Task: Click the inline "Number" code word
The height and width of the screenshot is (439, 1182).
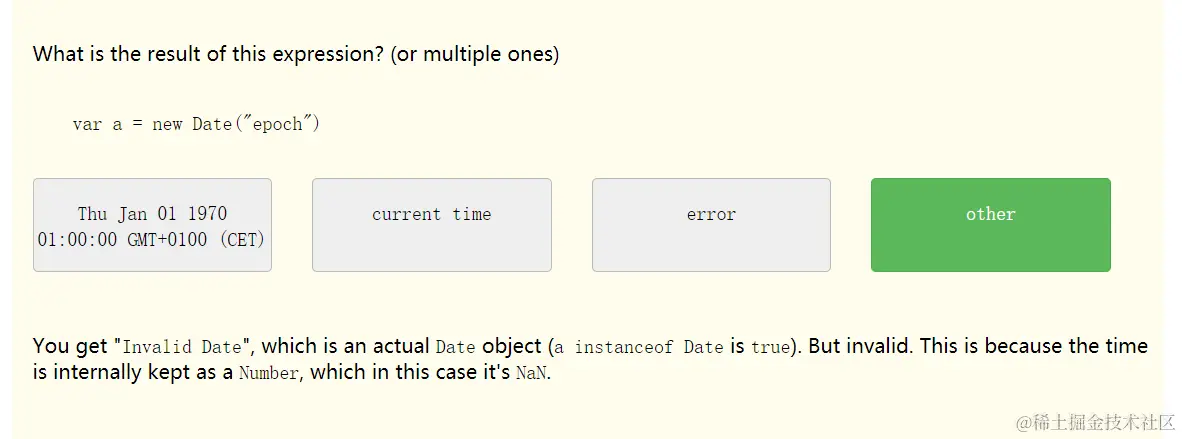Action: pos(268,374)
